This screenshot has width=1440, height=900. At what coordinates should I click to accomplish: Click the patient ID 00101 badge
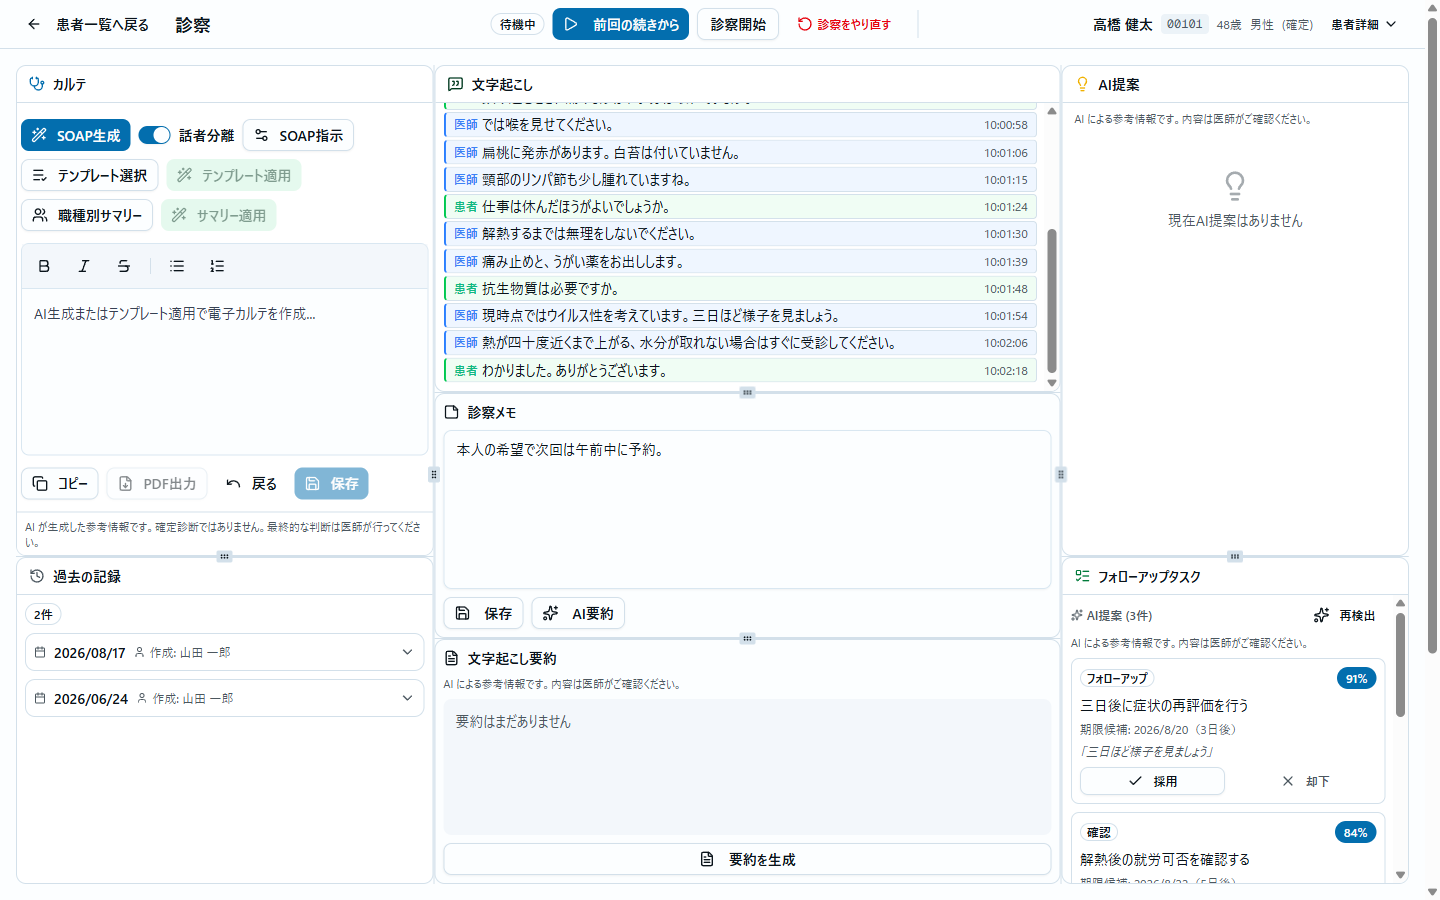(x=1185, y=24)
